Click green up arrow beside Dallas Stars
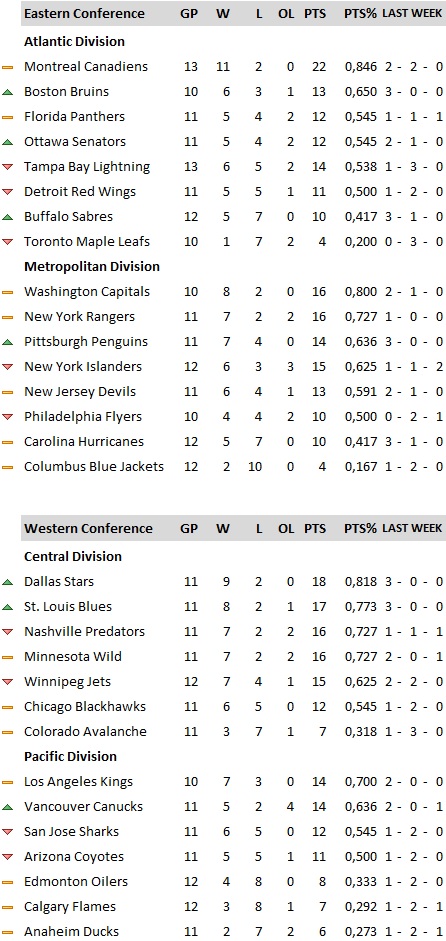Viewport: 446px width, 941px height. pos(7,582)
